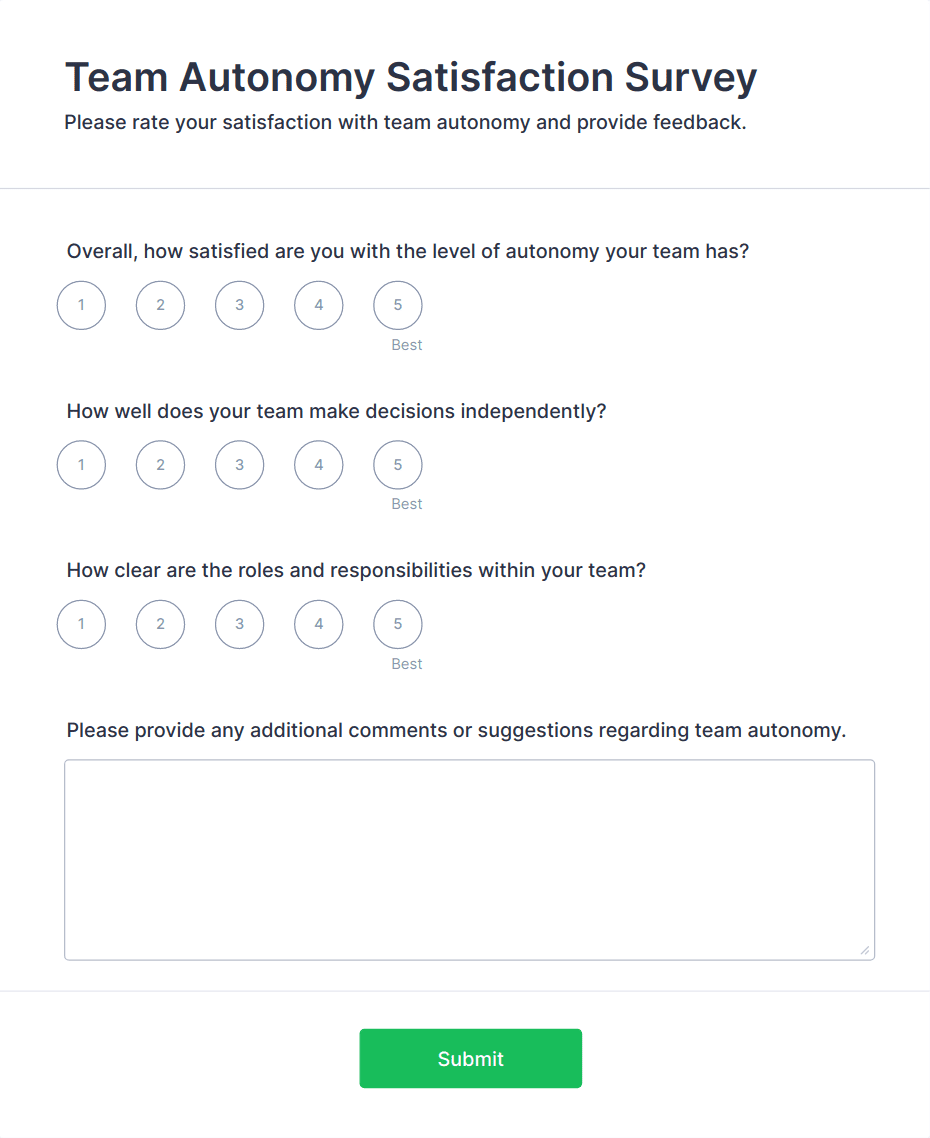Rate overall autonomy satisfaction as 1

click(81, 306)
